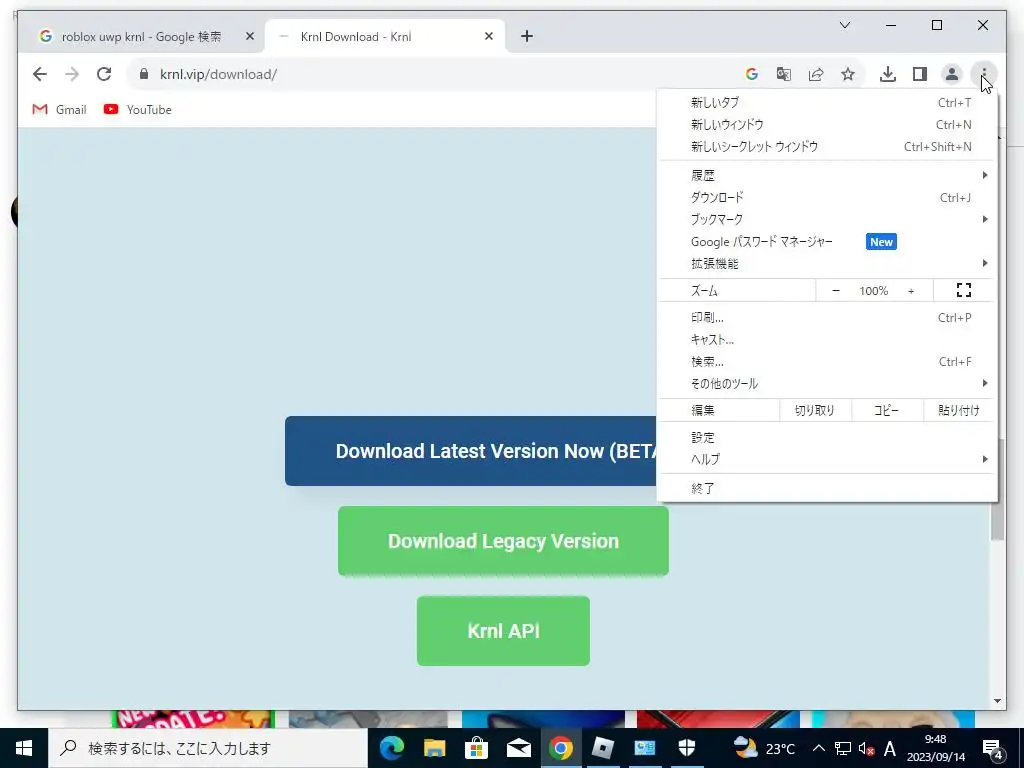1024x768 pixels.
Task: Open Gmail bookmark
Action: (59, 110)
